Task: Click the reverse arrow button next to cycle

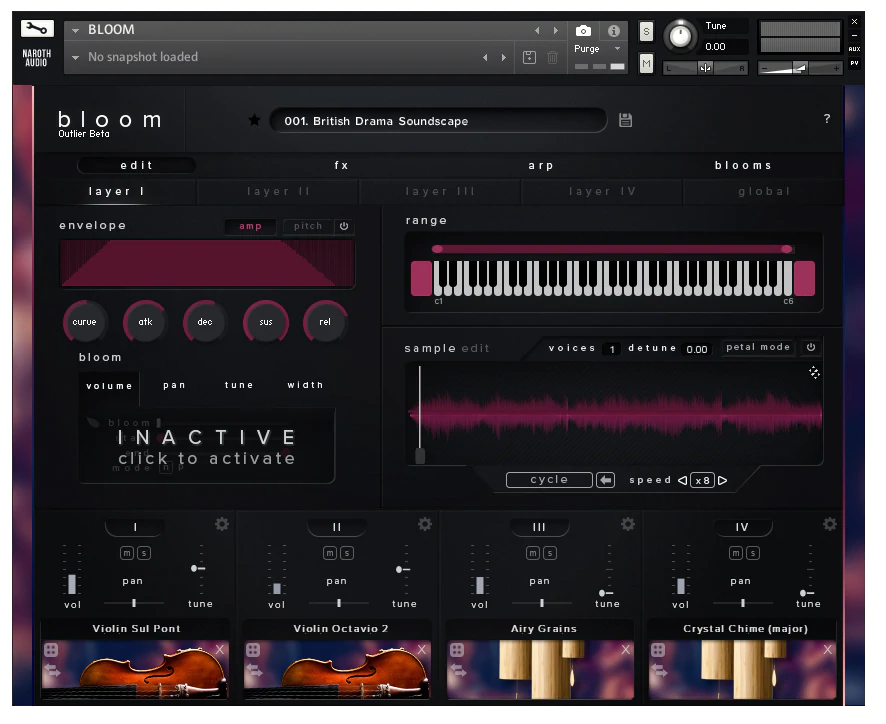Action: [x=605, y=480]
